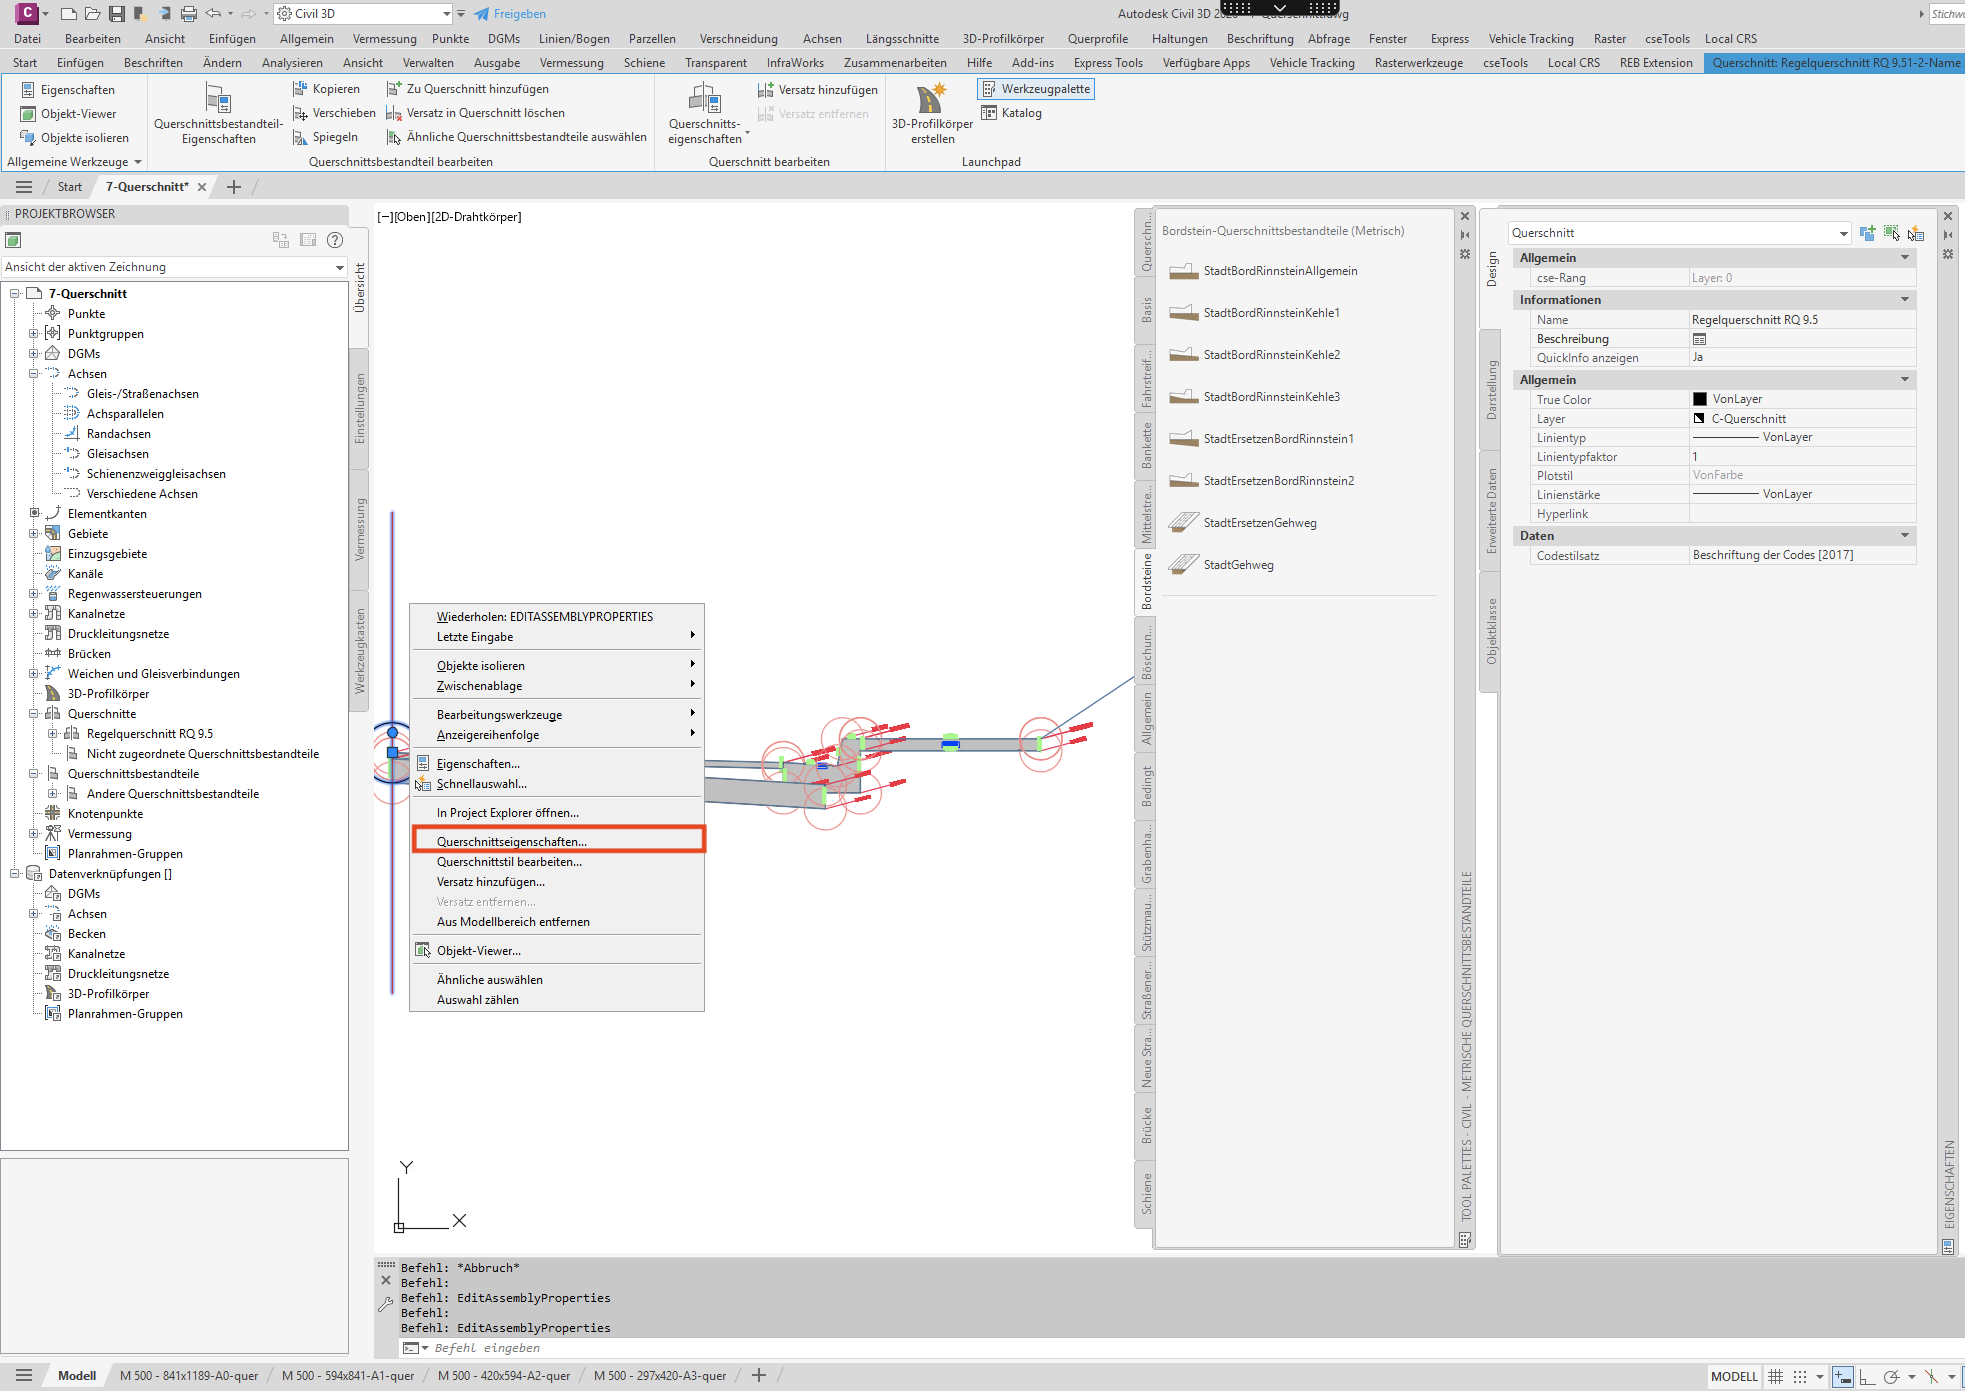
Task: Open the Querprofile menu
Action: pyautogui.click(x=1097, y=39)
